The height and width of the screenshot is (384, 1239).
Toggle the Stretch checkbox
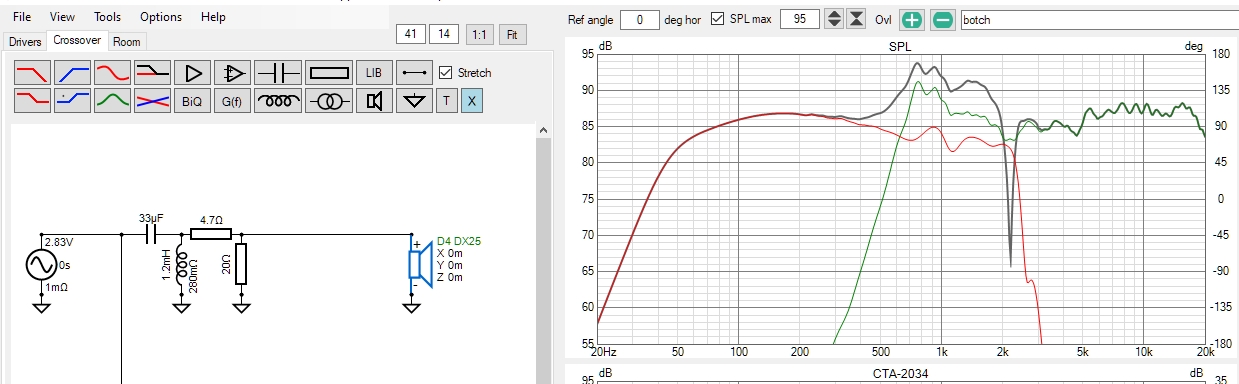click(446, 73)
